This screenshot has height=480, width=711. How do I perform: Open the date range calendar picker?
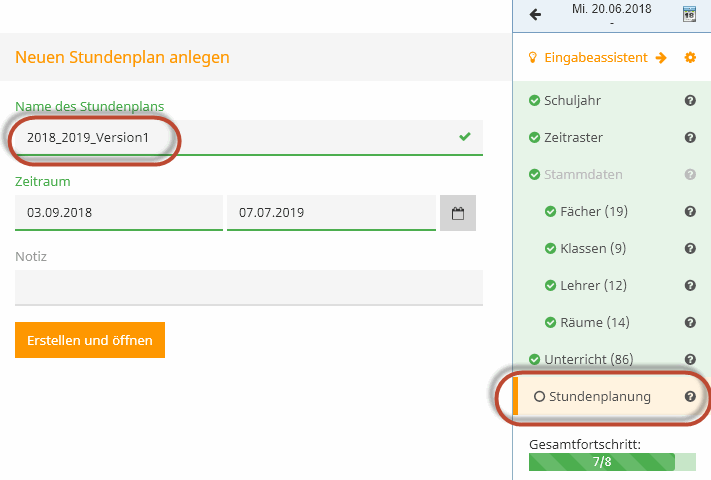pos(458,213)
